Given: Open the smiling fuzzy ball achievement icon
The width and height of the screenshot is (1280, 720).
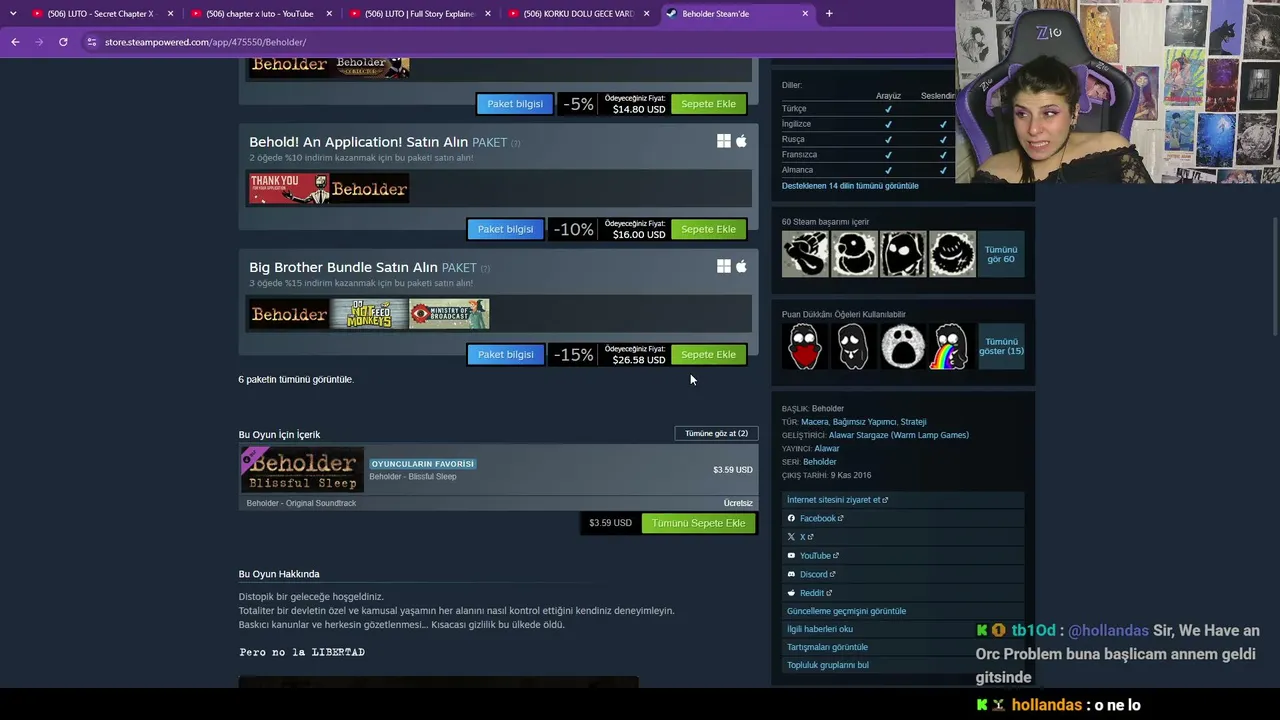Looking at the screenshot, I should [952, 254].
